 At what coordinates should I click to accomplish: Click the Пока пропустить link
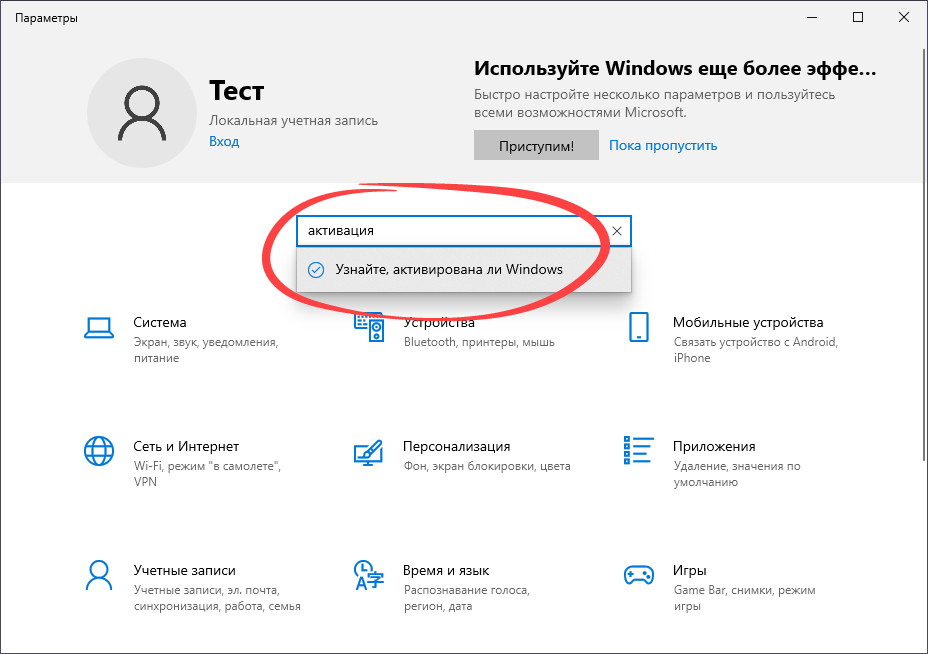662,145
